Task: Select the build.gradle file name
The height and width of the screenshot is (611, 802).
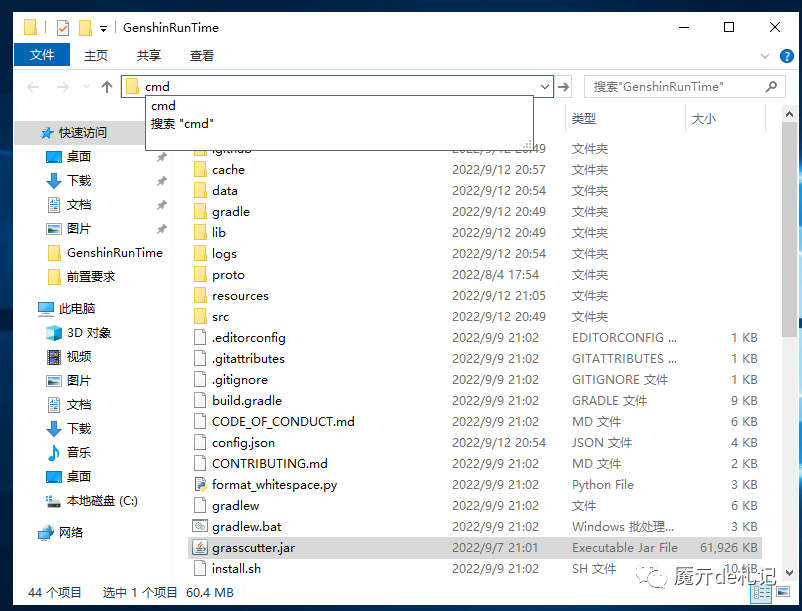Action: coord(247,401)
